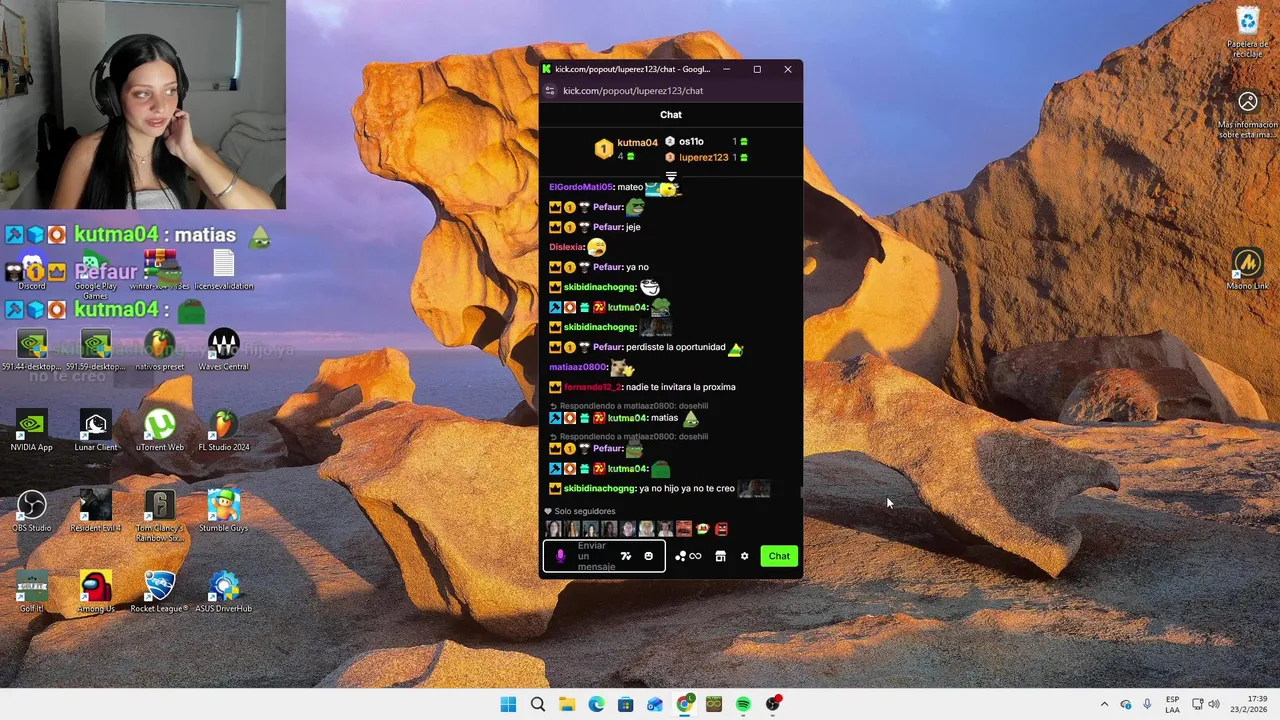Open Lunar Client desktop shortcut
This screenshot has height=720, width=1280.
(x=96, y=432)
